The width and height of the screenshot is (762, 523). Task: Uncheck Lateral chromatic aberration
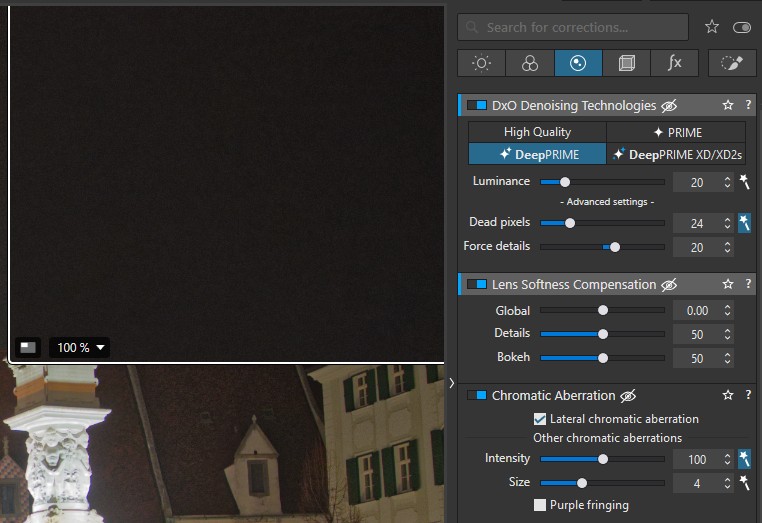539,419
